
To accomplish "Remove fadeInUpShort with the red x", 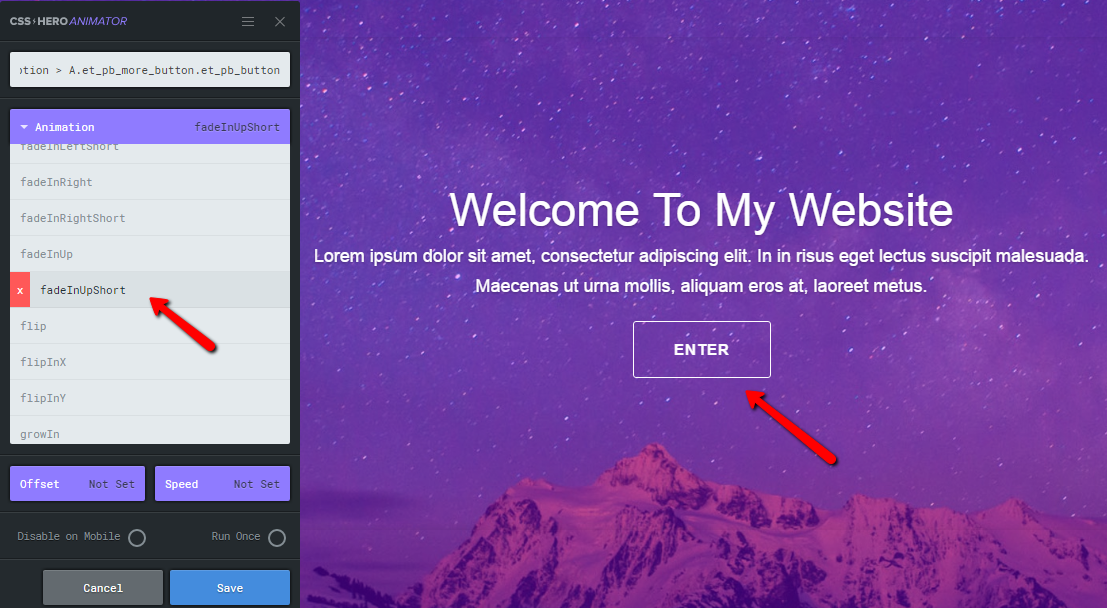I will tap(20, 290).
